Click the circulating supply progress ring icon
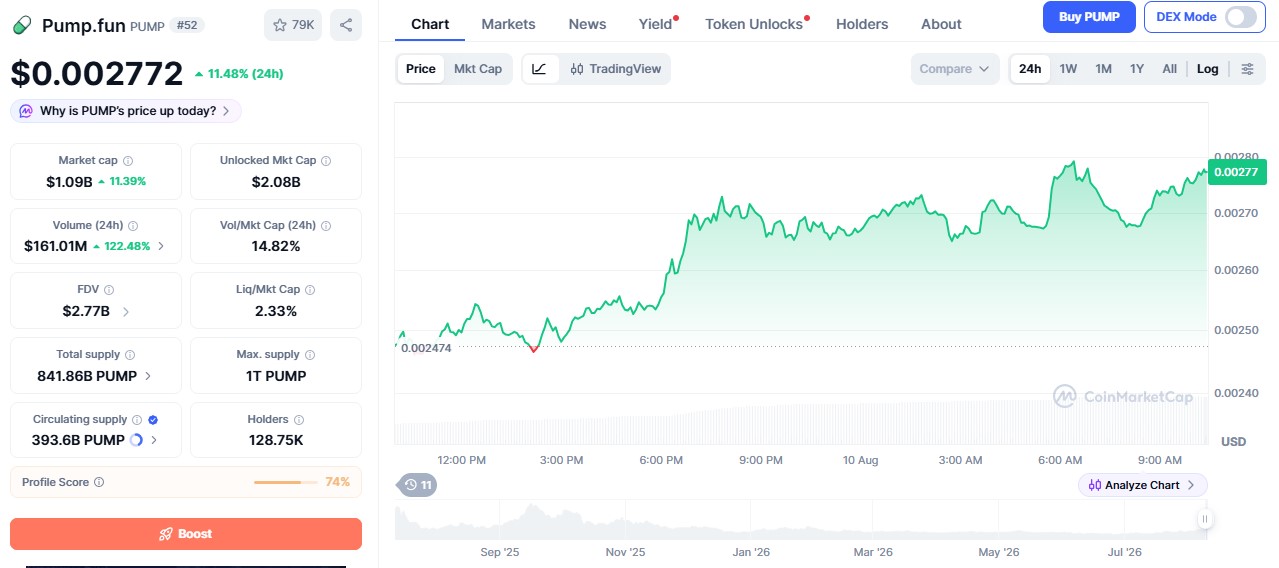This screenshot has width=1279, height=568. [x=137, y=440]
